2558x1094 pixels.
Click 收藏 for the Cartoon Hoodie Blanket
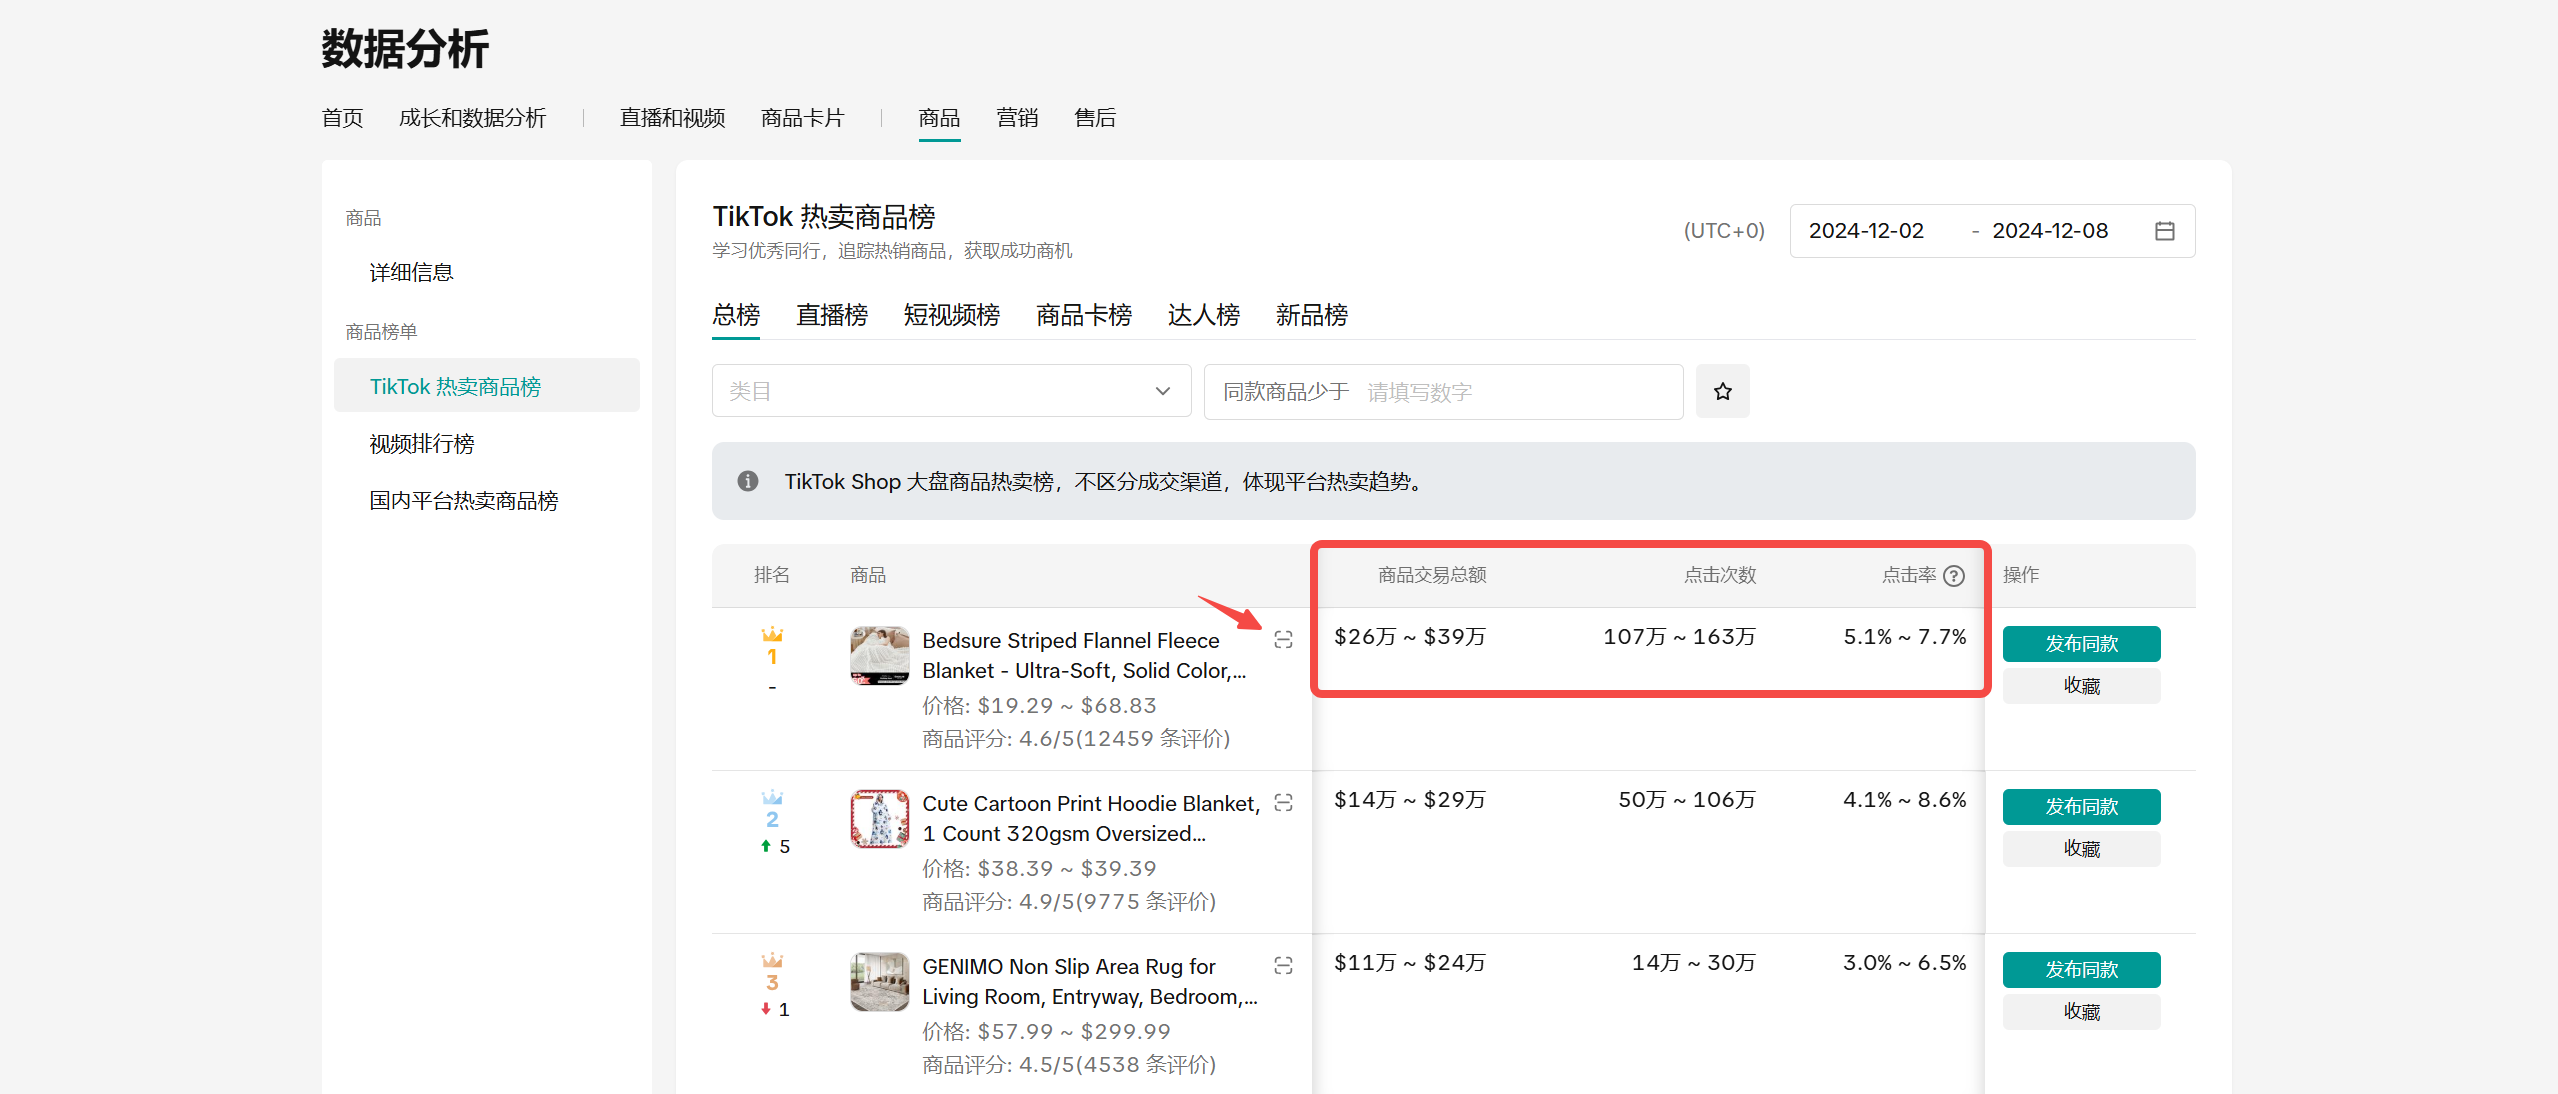pyautogui.click(x=2080, y=848)
